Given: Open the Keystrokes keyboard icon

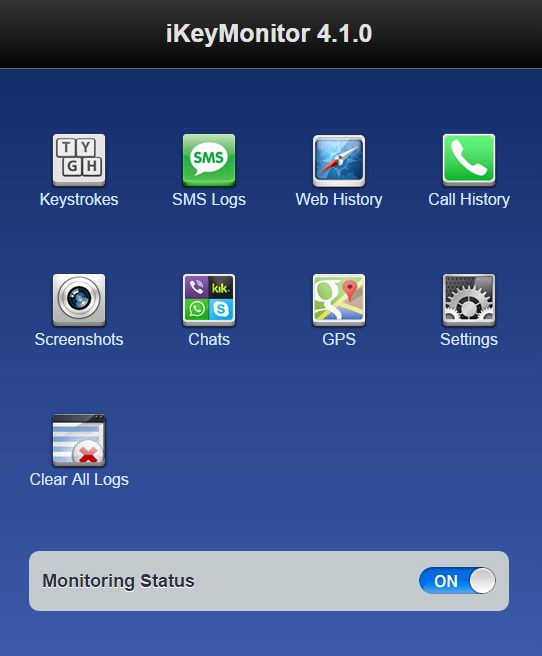Looking at the screenshot, I should [79, 160].
